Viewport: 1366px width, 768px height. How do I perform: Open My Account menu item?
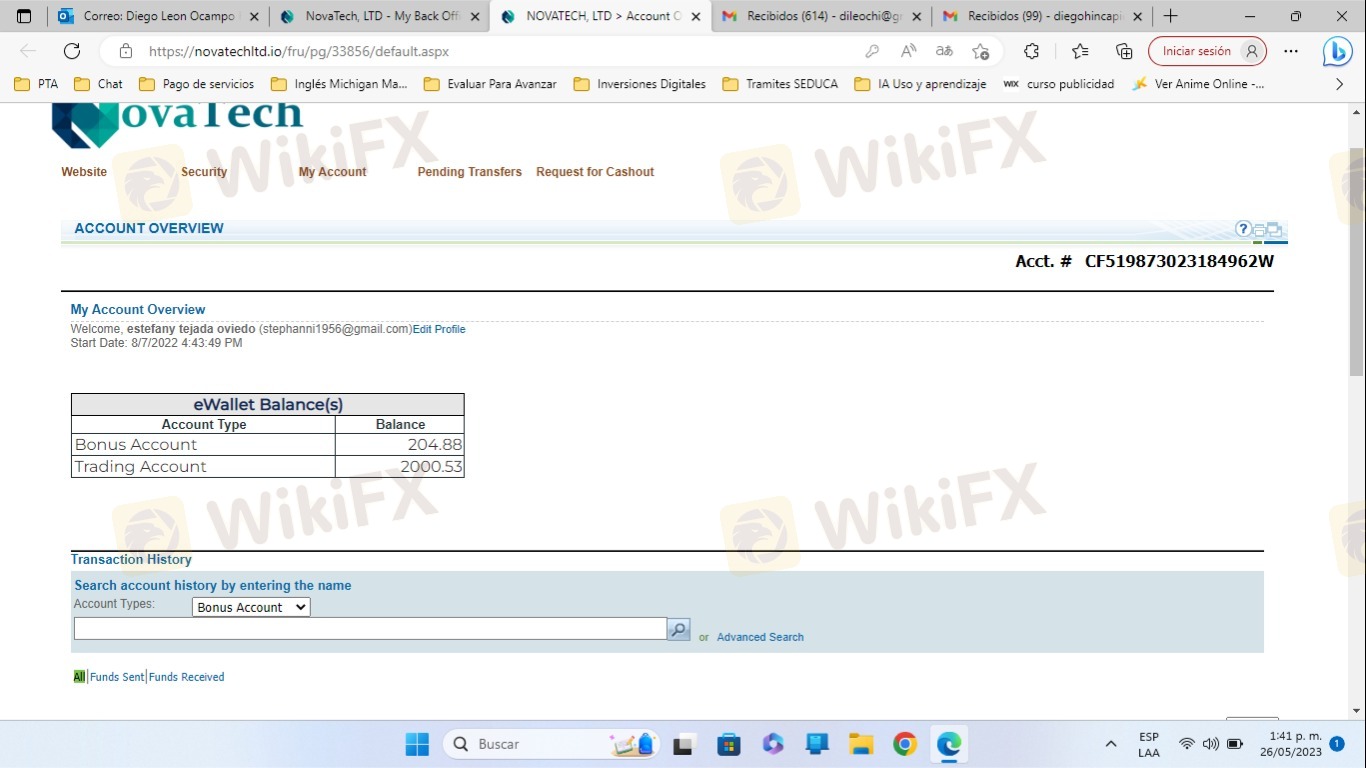coord(332,172)
